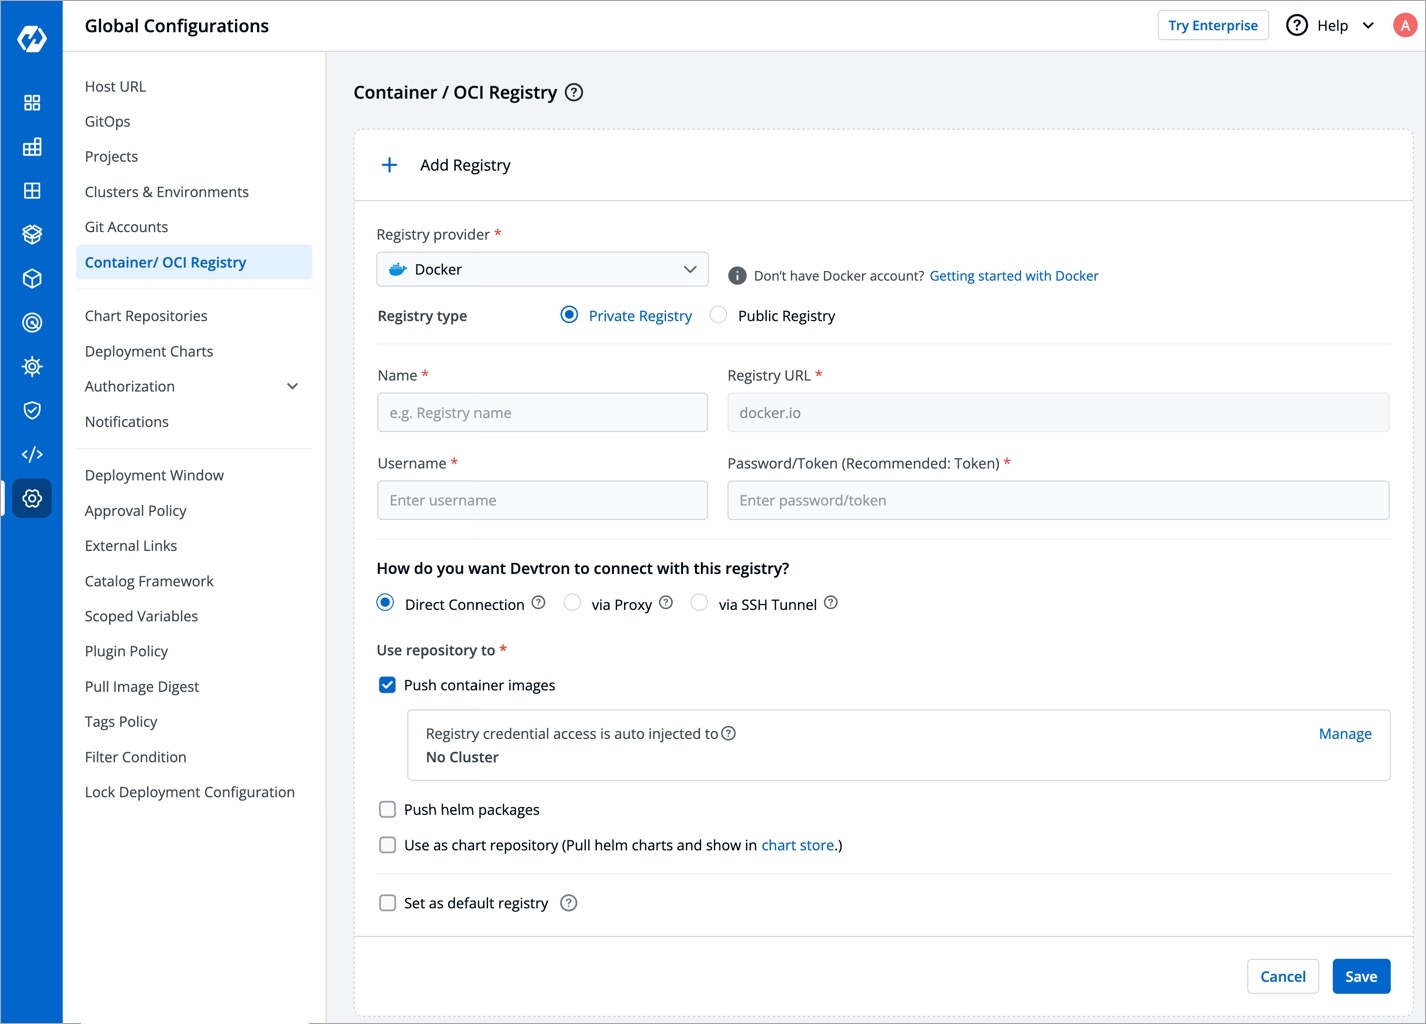Click help icon beside Container / OCI Registry heading

574,93
